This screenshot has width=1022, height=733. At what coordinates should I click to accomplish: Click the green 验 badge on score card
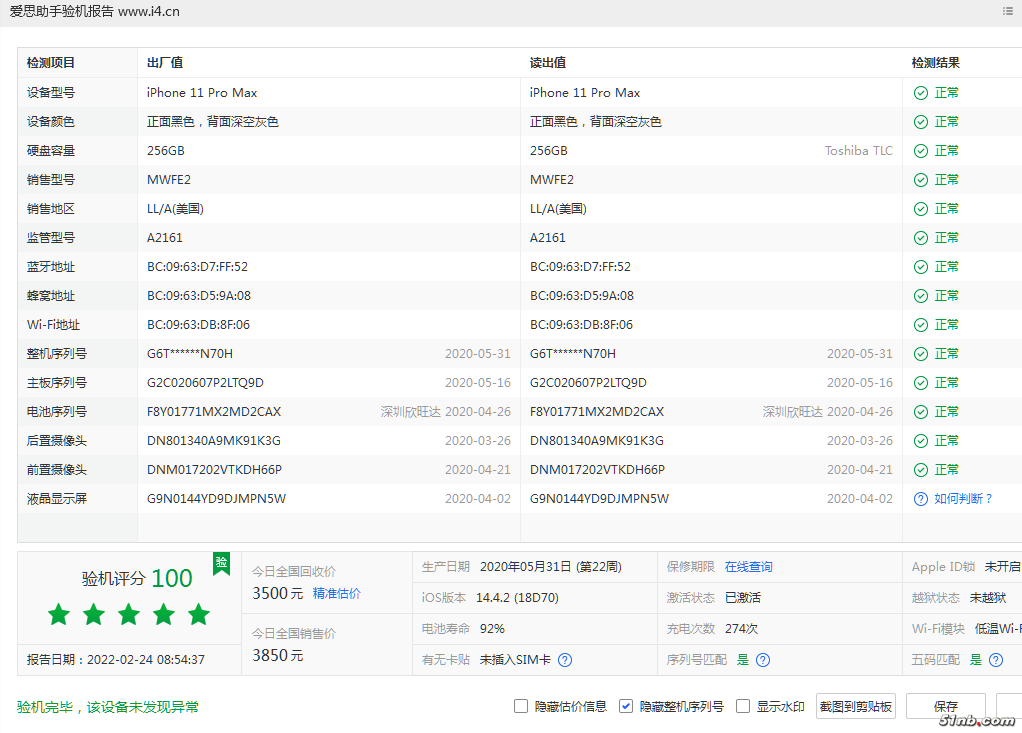tap(221, 564)
